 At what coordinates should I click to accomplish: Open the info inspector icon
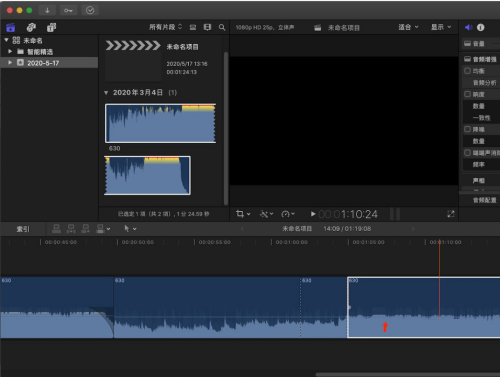481,27
